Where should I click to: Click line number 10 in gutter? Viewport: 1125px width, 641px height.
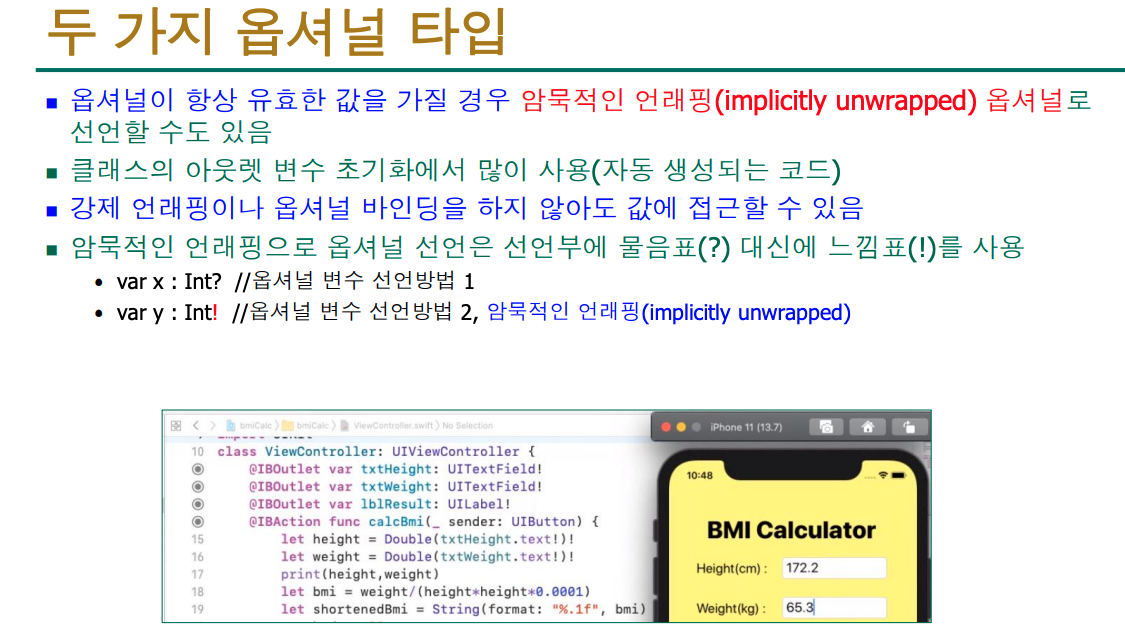point(197,451)
